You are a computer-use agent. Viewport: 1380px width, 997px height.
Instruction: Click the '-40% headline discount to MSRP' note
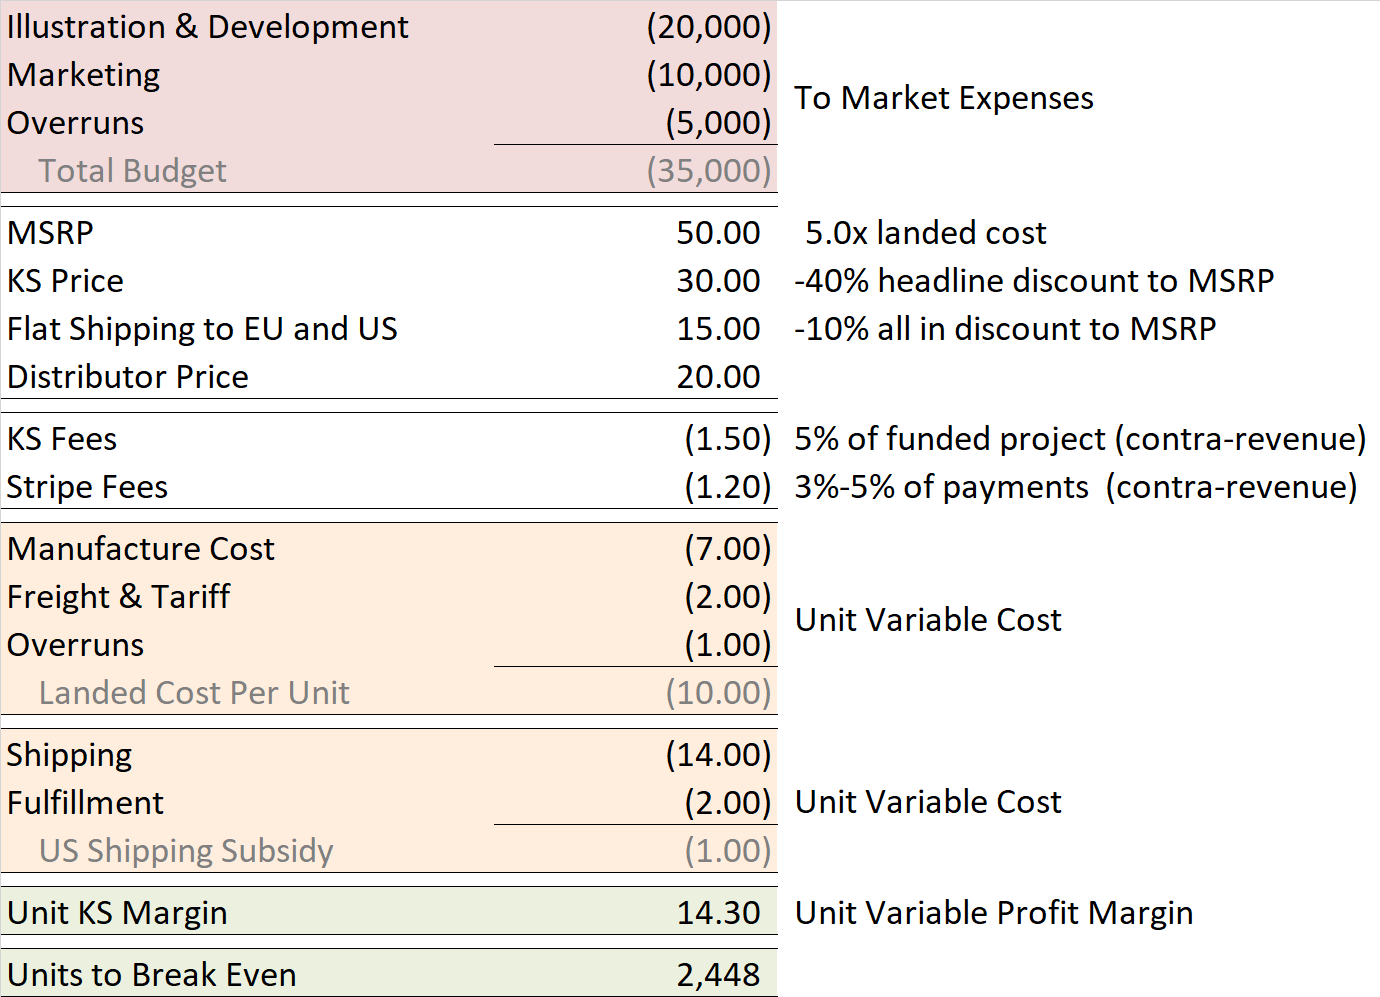tap(1034, 281)
